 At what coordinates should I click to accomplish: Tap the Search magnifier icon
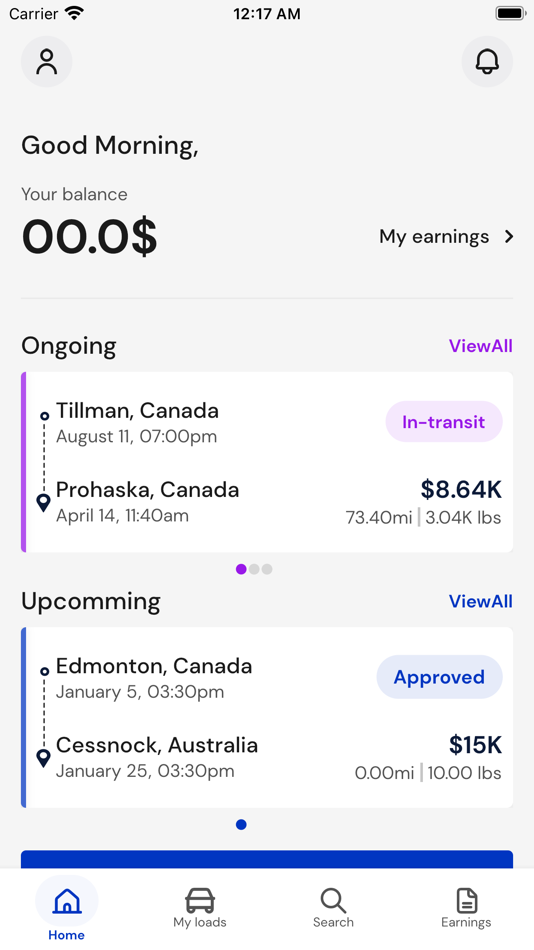(333, 900)
